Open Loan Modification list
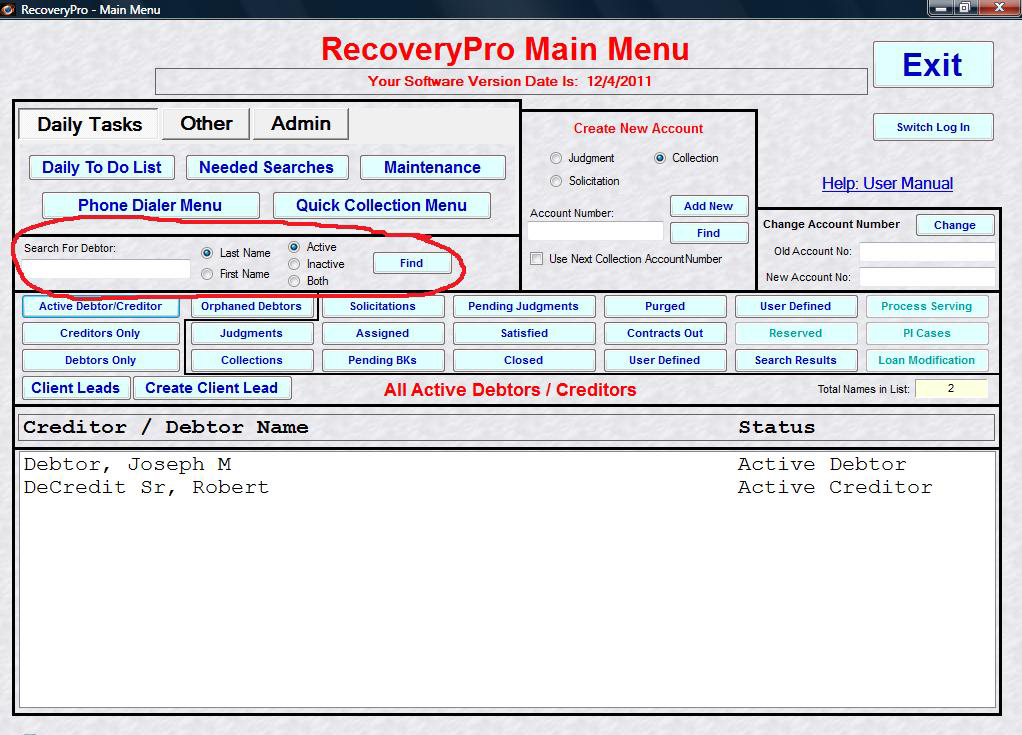The image size is (1022, 735). click(927, 360)
